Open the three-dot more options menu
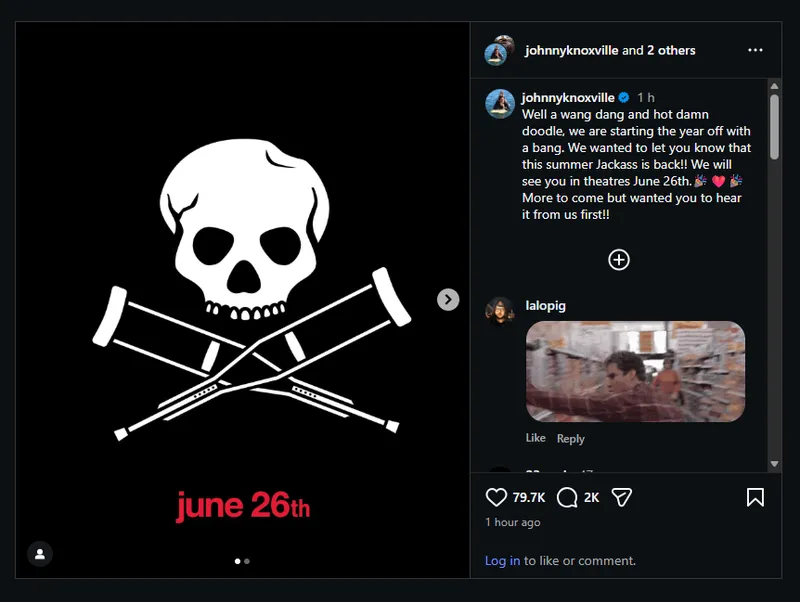800x602 pixels. click(755, 50)
